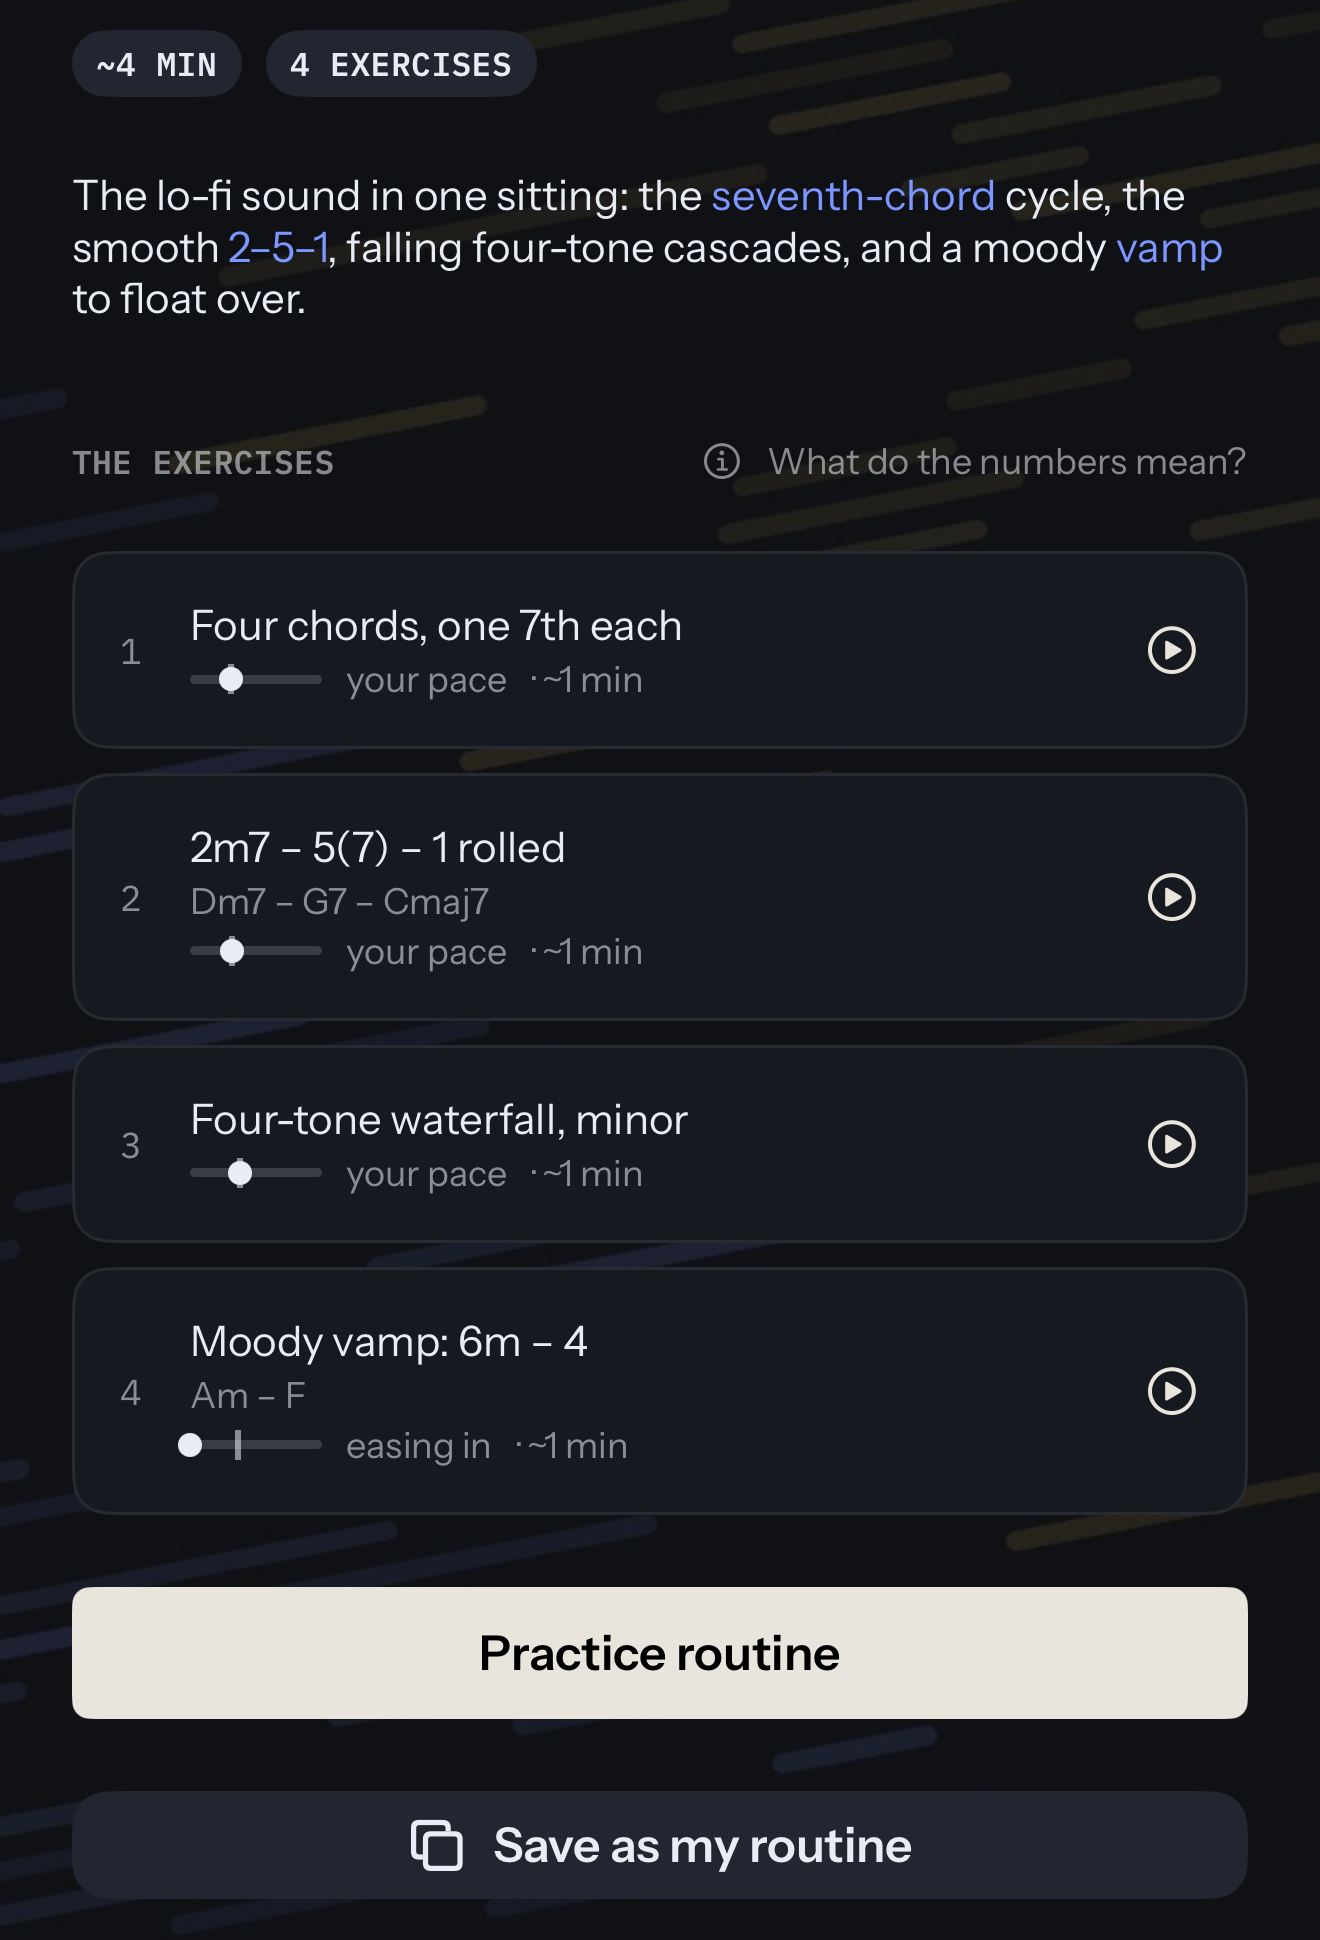Screen dimensions: 1320x1940
Task: Open the '2–5–1' glossary link
Action: coord(278,248)
